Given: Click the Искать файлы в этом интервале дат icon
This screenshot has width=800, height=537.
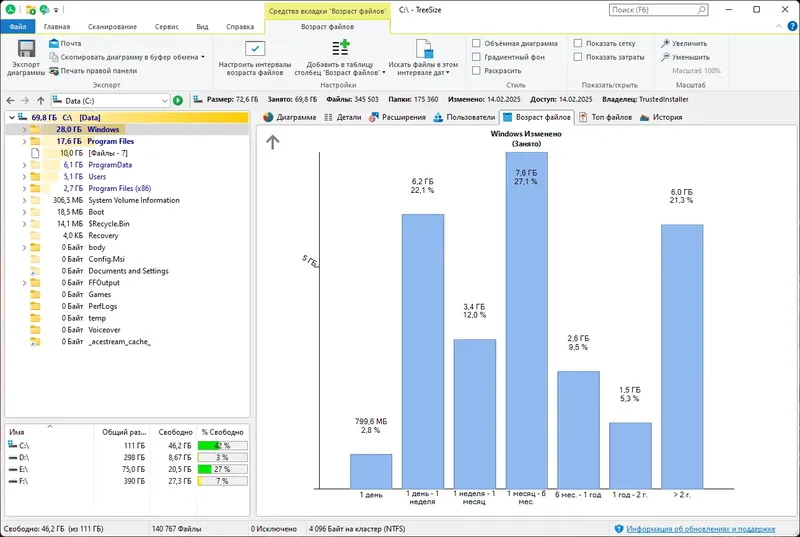Looking at the screenshot, I should (423, 49).
